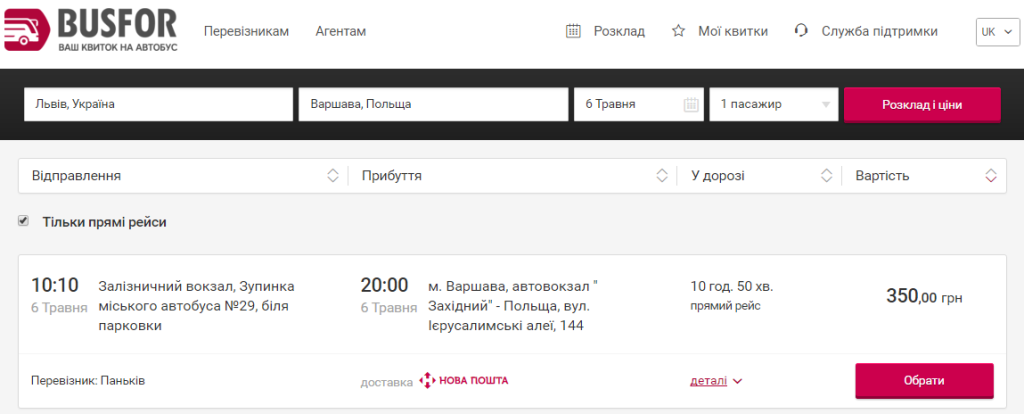This screenshot has height=414, width=1024.
Task: Click the Обрати button for 10:10 trip
Action: click(x=924, y=381)
